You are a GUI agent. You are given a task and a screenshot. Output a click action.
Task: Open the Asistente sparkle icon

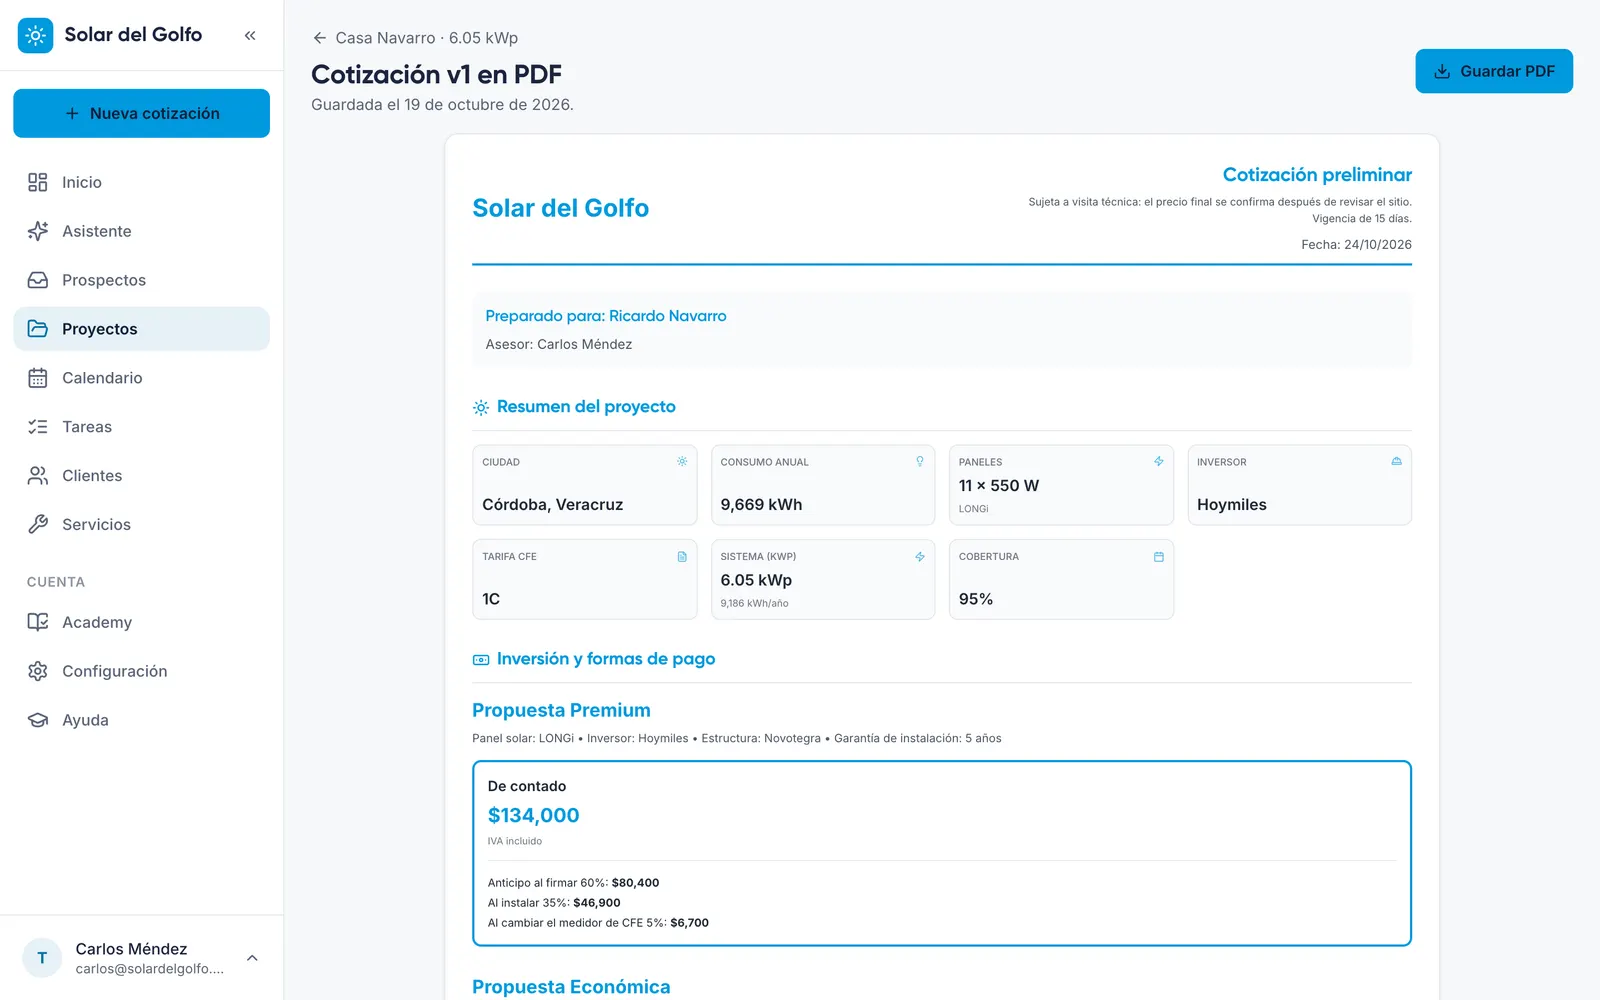point(38,231)
